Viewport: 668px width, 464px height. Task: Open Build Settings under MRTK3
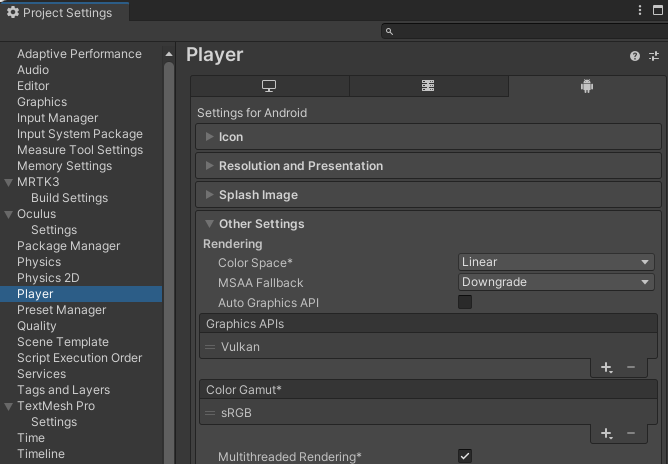click(69, 198)
